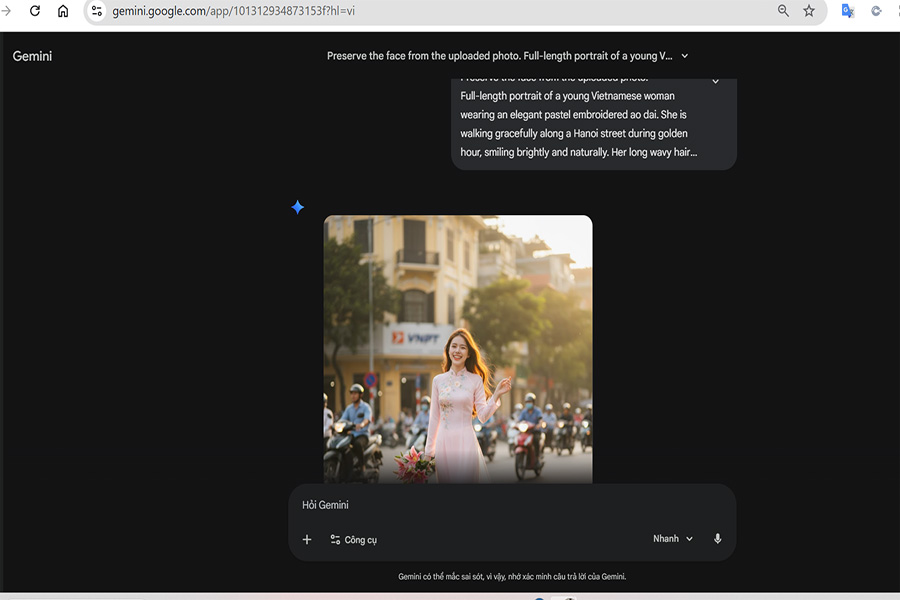The width and height of the screenshot is (900, 600).
Task: Open the conversation title dropdown chevron
Action: tap(685, 56)
